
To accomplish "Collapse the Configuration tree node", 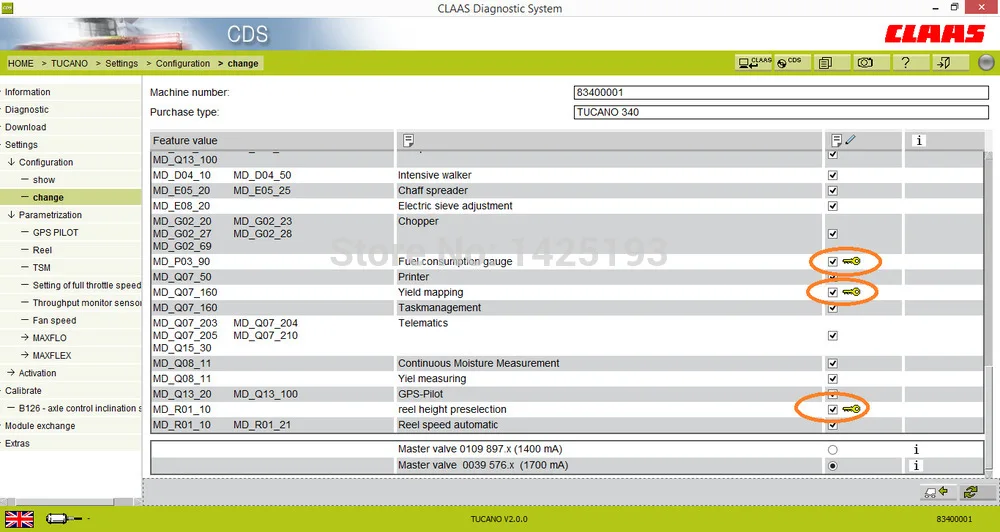I will pyautogui.click(x=11, y=162).
